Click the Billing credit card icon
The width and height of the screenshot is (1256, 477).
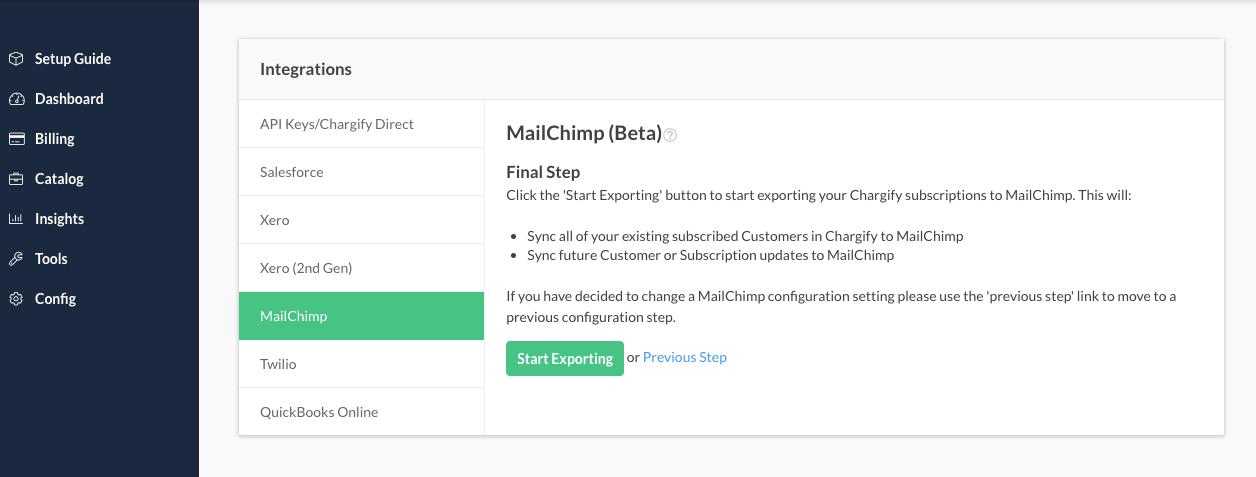[x=16, y=139]
